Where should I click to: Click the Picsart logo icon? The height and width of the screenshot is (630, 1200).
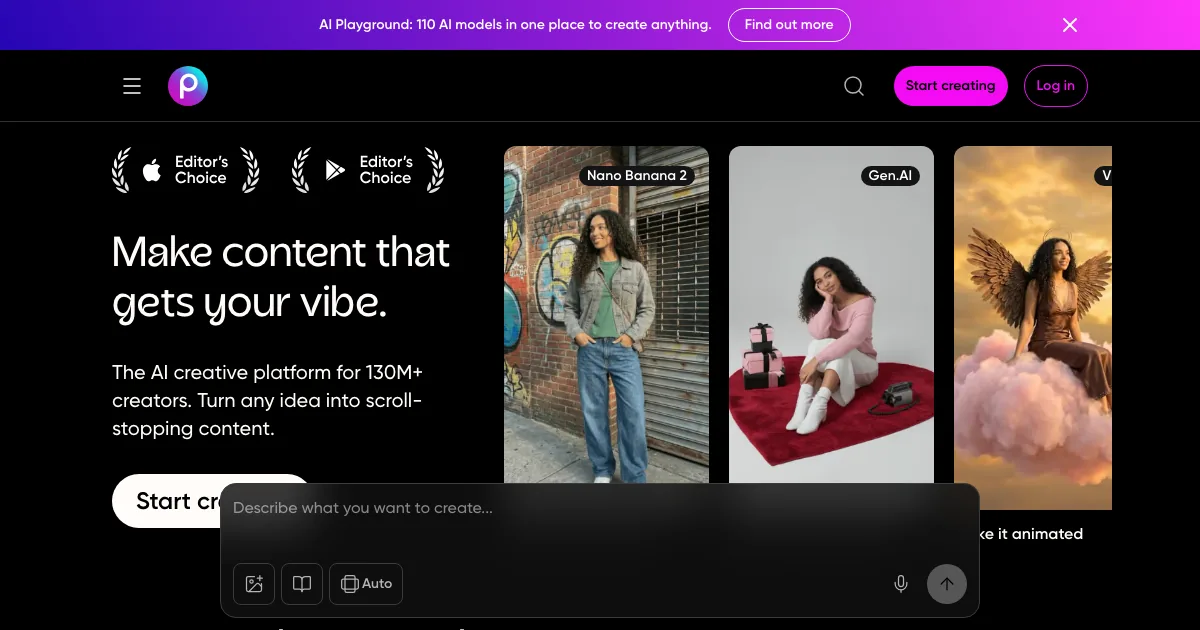(x=188, y=86)
